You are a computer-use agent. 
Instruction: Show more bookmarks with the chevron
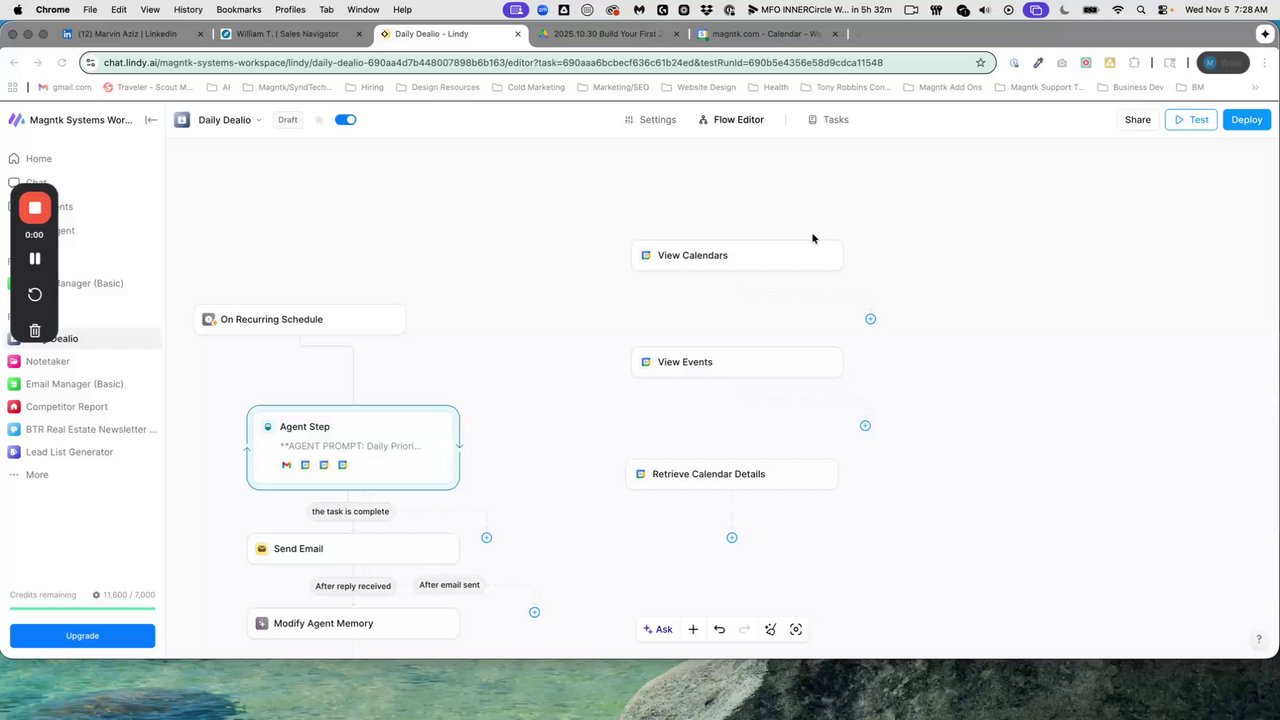click(1255, 87)
